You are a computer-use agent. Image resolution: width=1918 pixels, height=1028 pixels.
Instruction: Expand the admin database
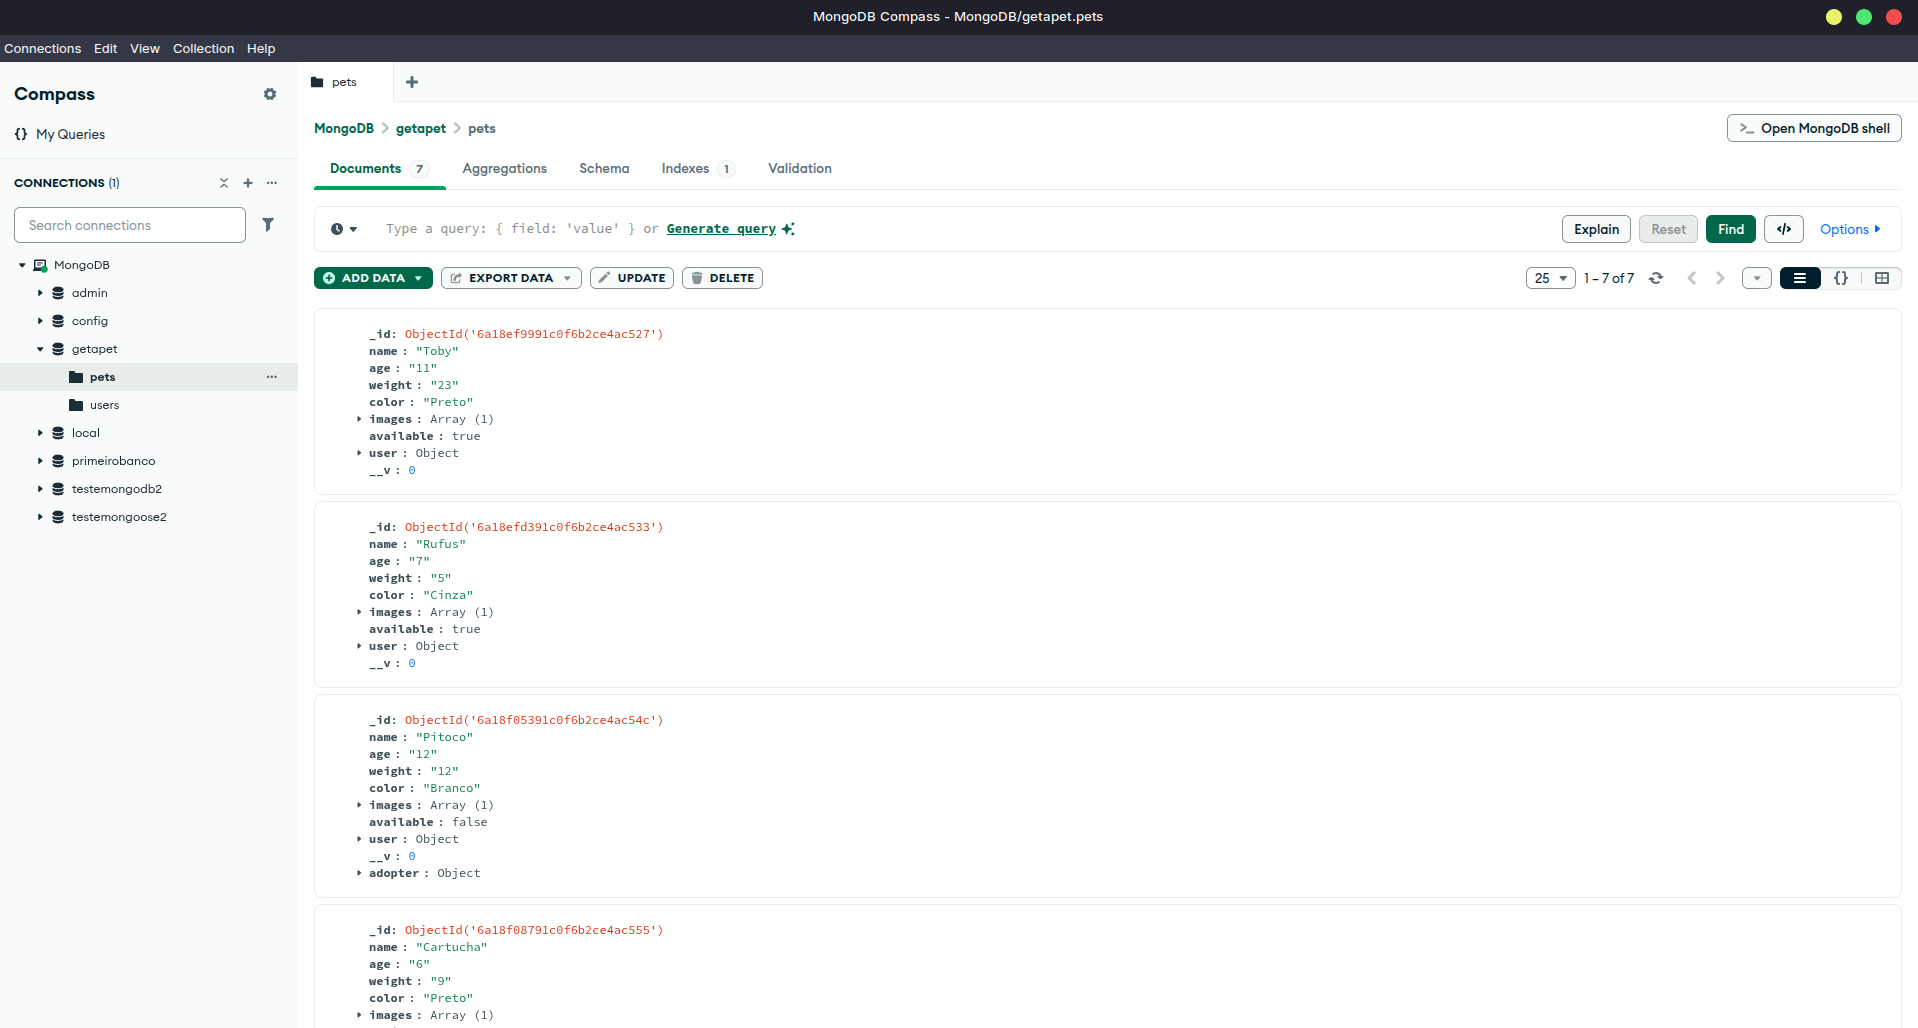click(40, 293)
